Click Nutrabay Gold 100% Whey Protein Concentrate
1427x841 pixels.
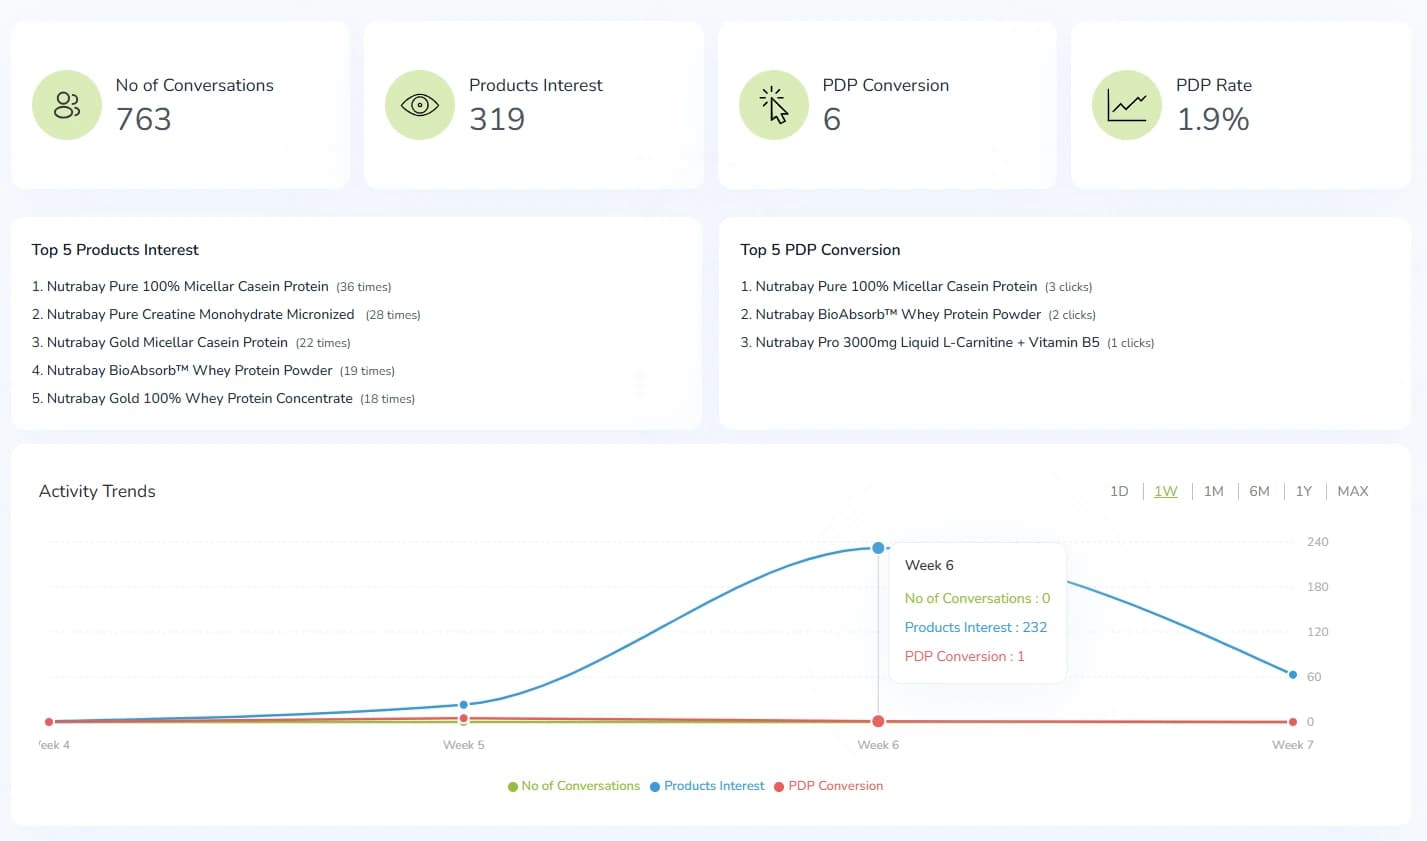tap(199, 398)
